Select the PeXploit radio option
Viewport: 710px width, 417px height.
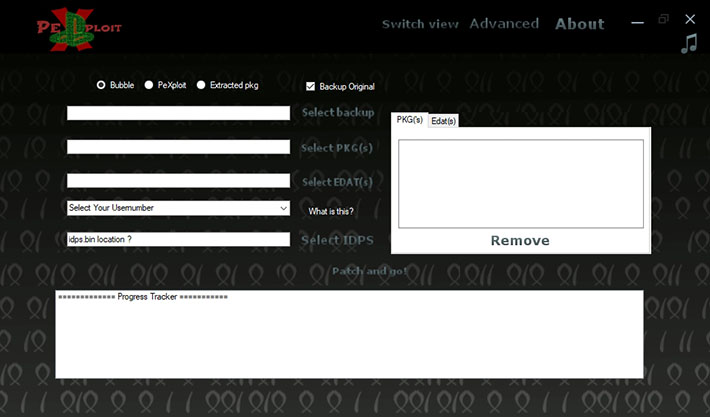[165, 85]
